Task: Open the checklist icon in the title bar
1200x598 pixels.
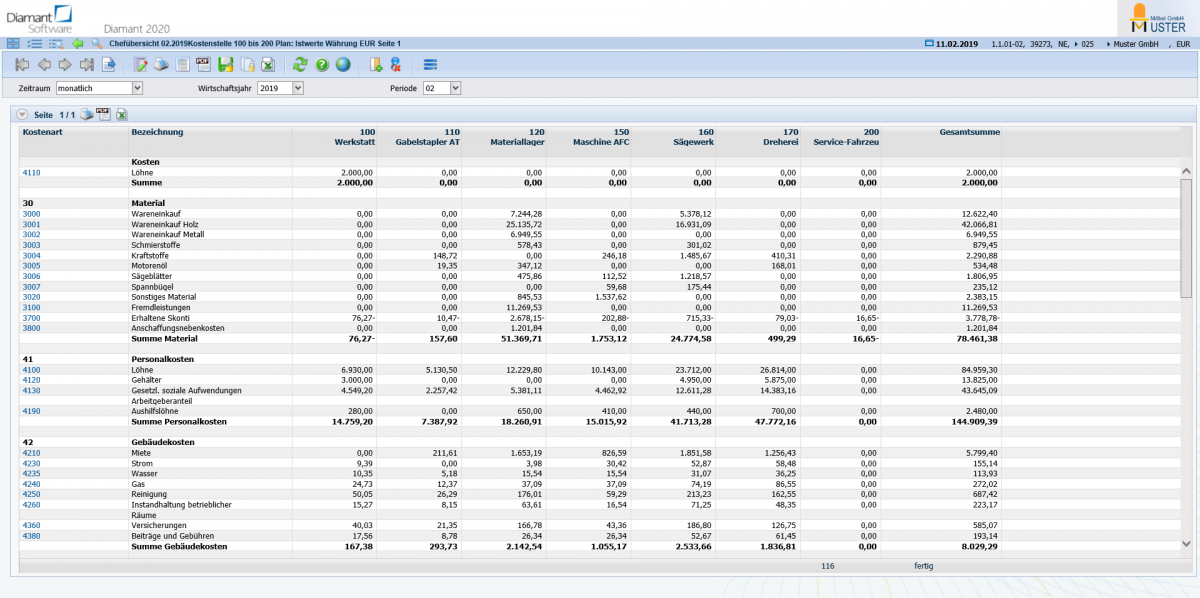Action: coord(34,44)
